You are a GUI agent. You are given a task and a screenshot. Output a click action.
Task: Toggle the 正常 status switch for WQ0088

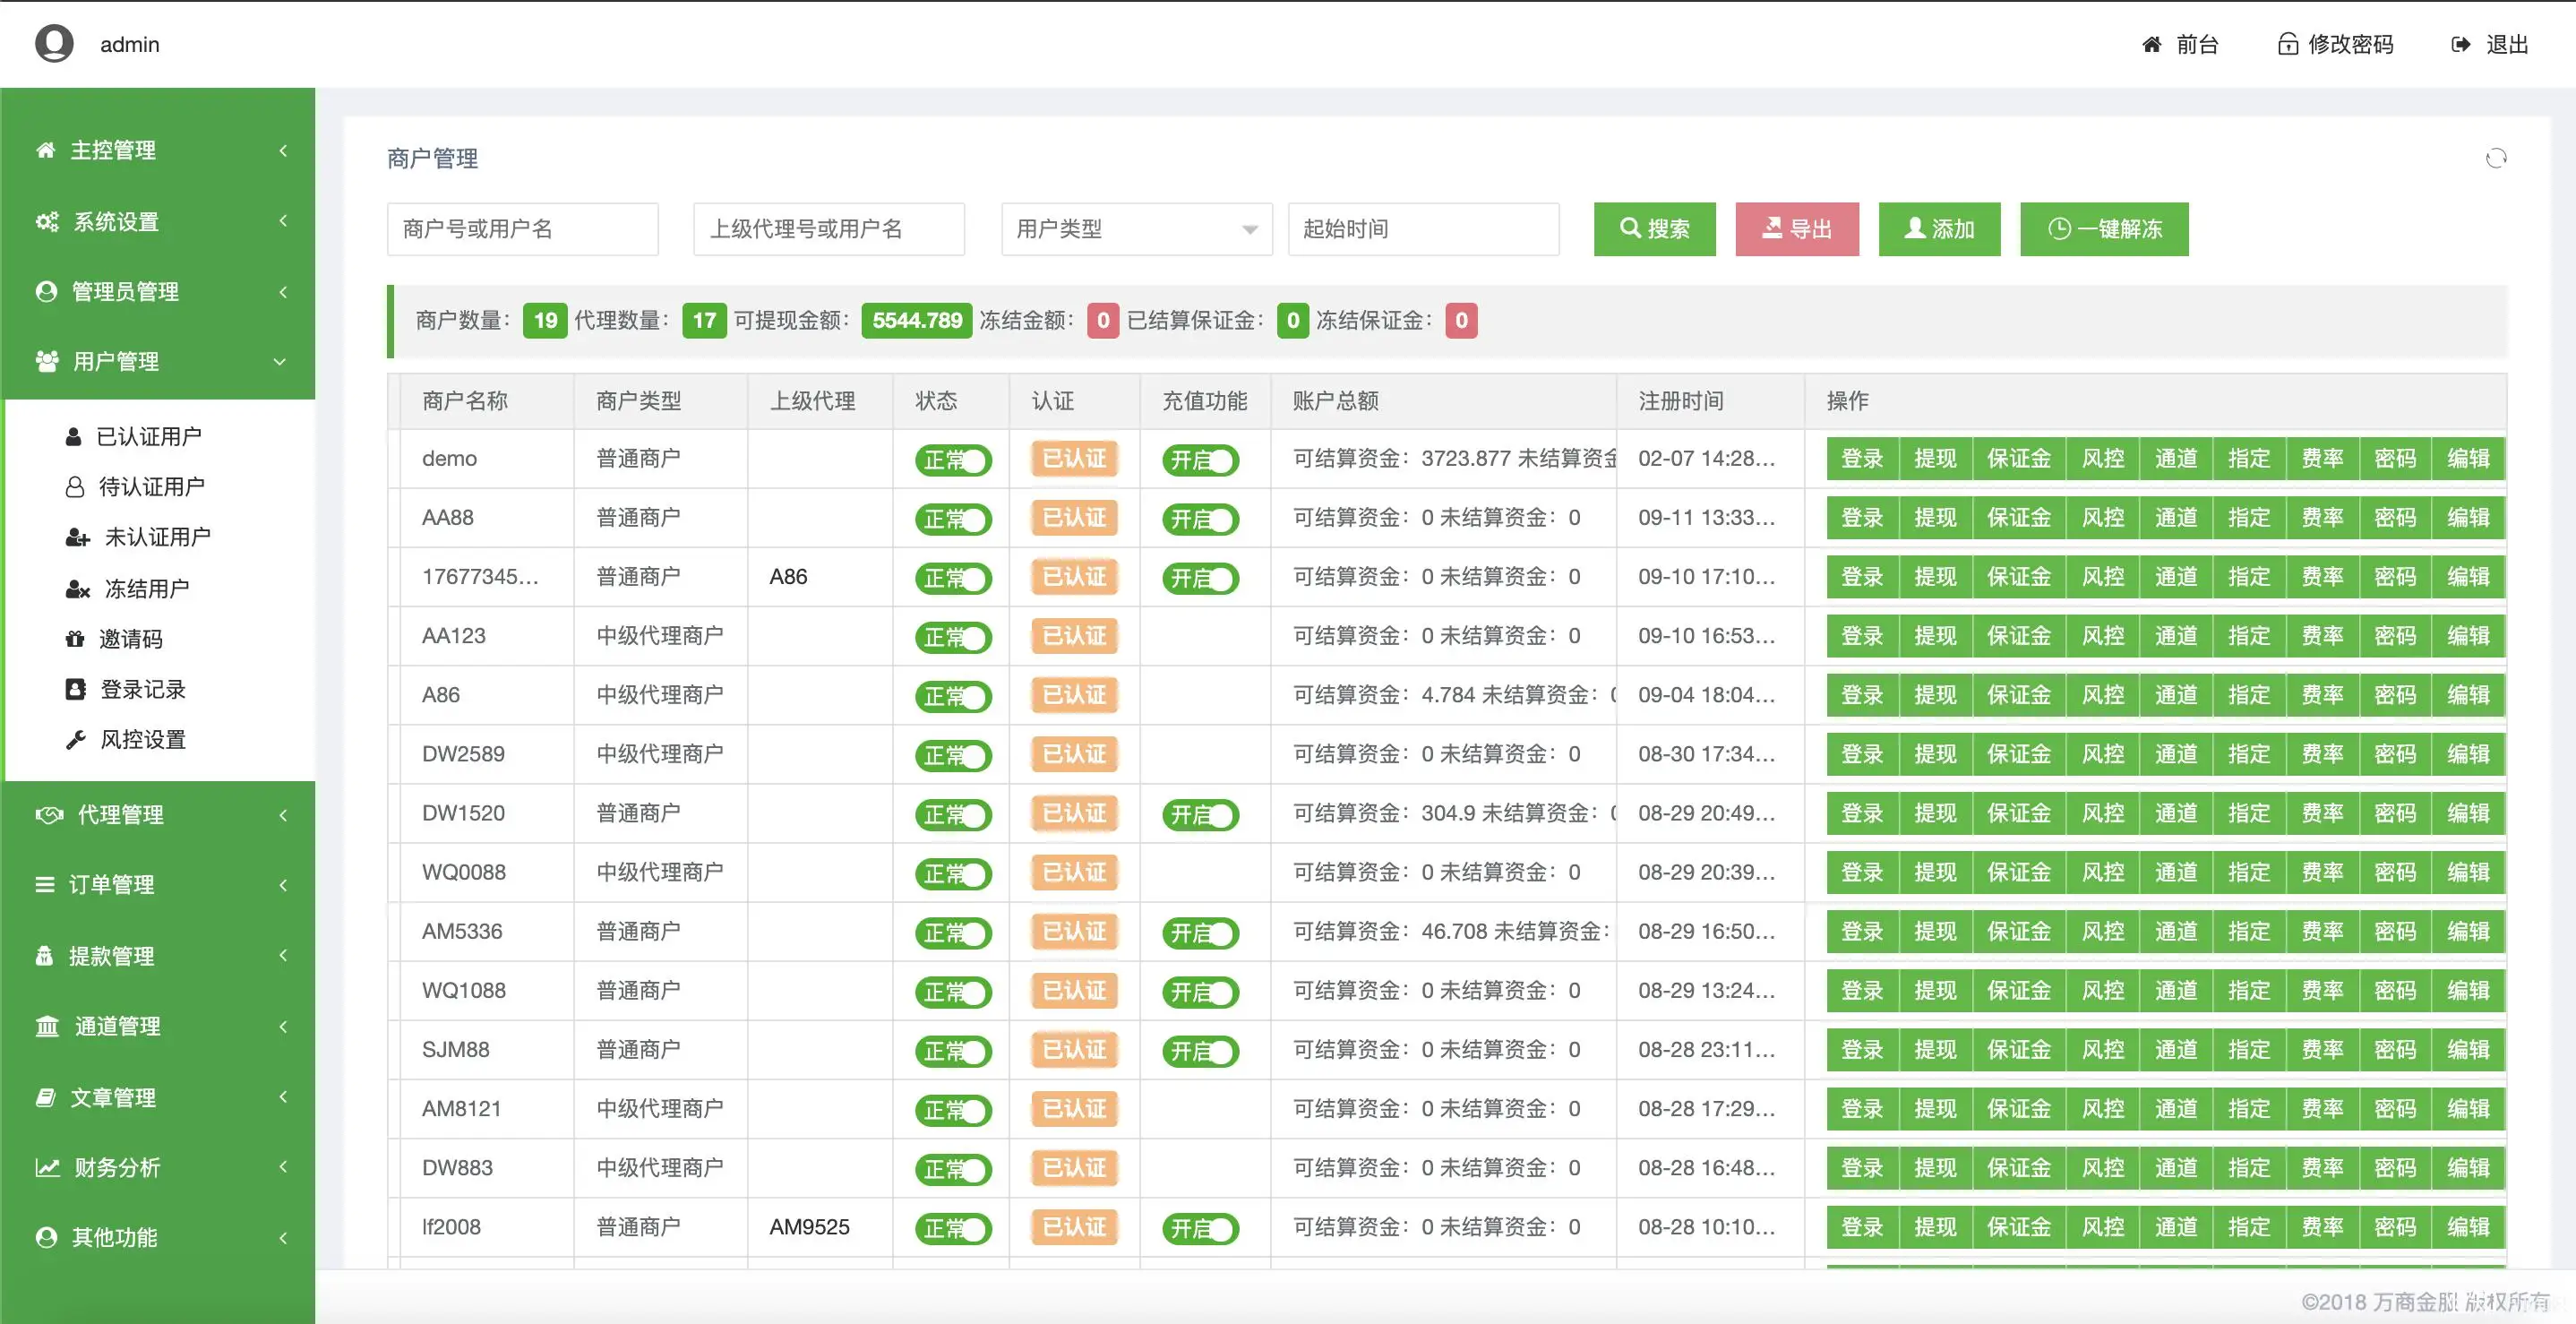pos(953,873)
